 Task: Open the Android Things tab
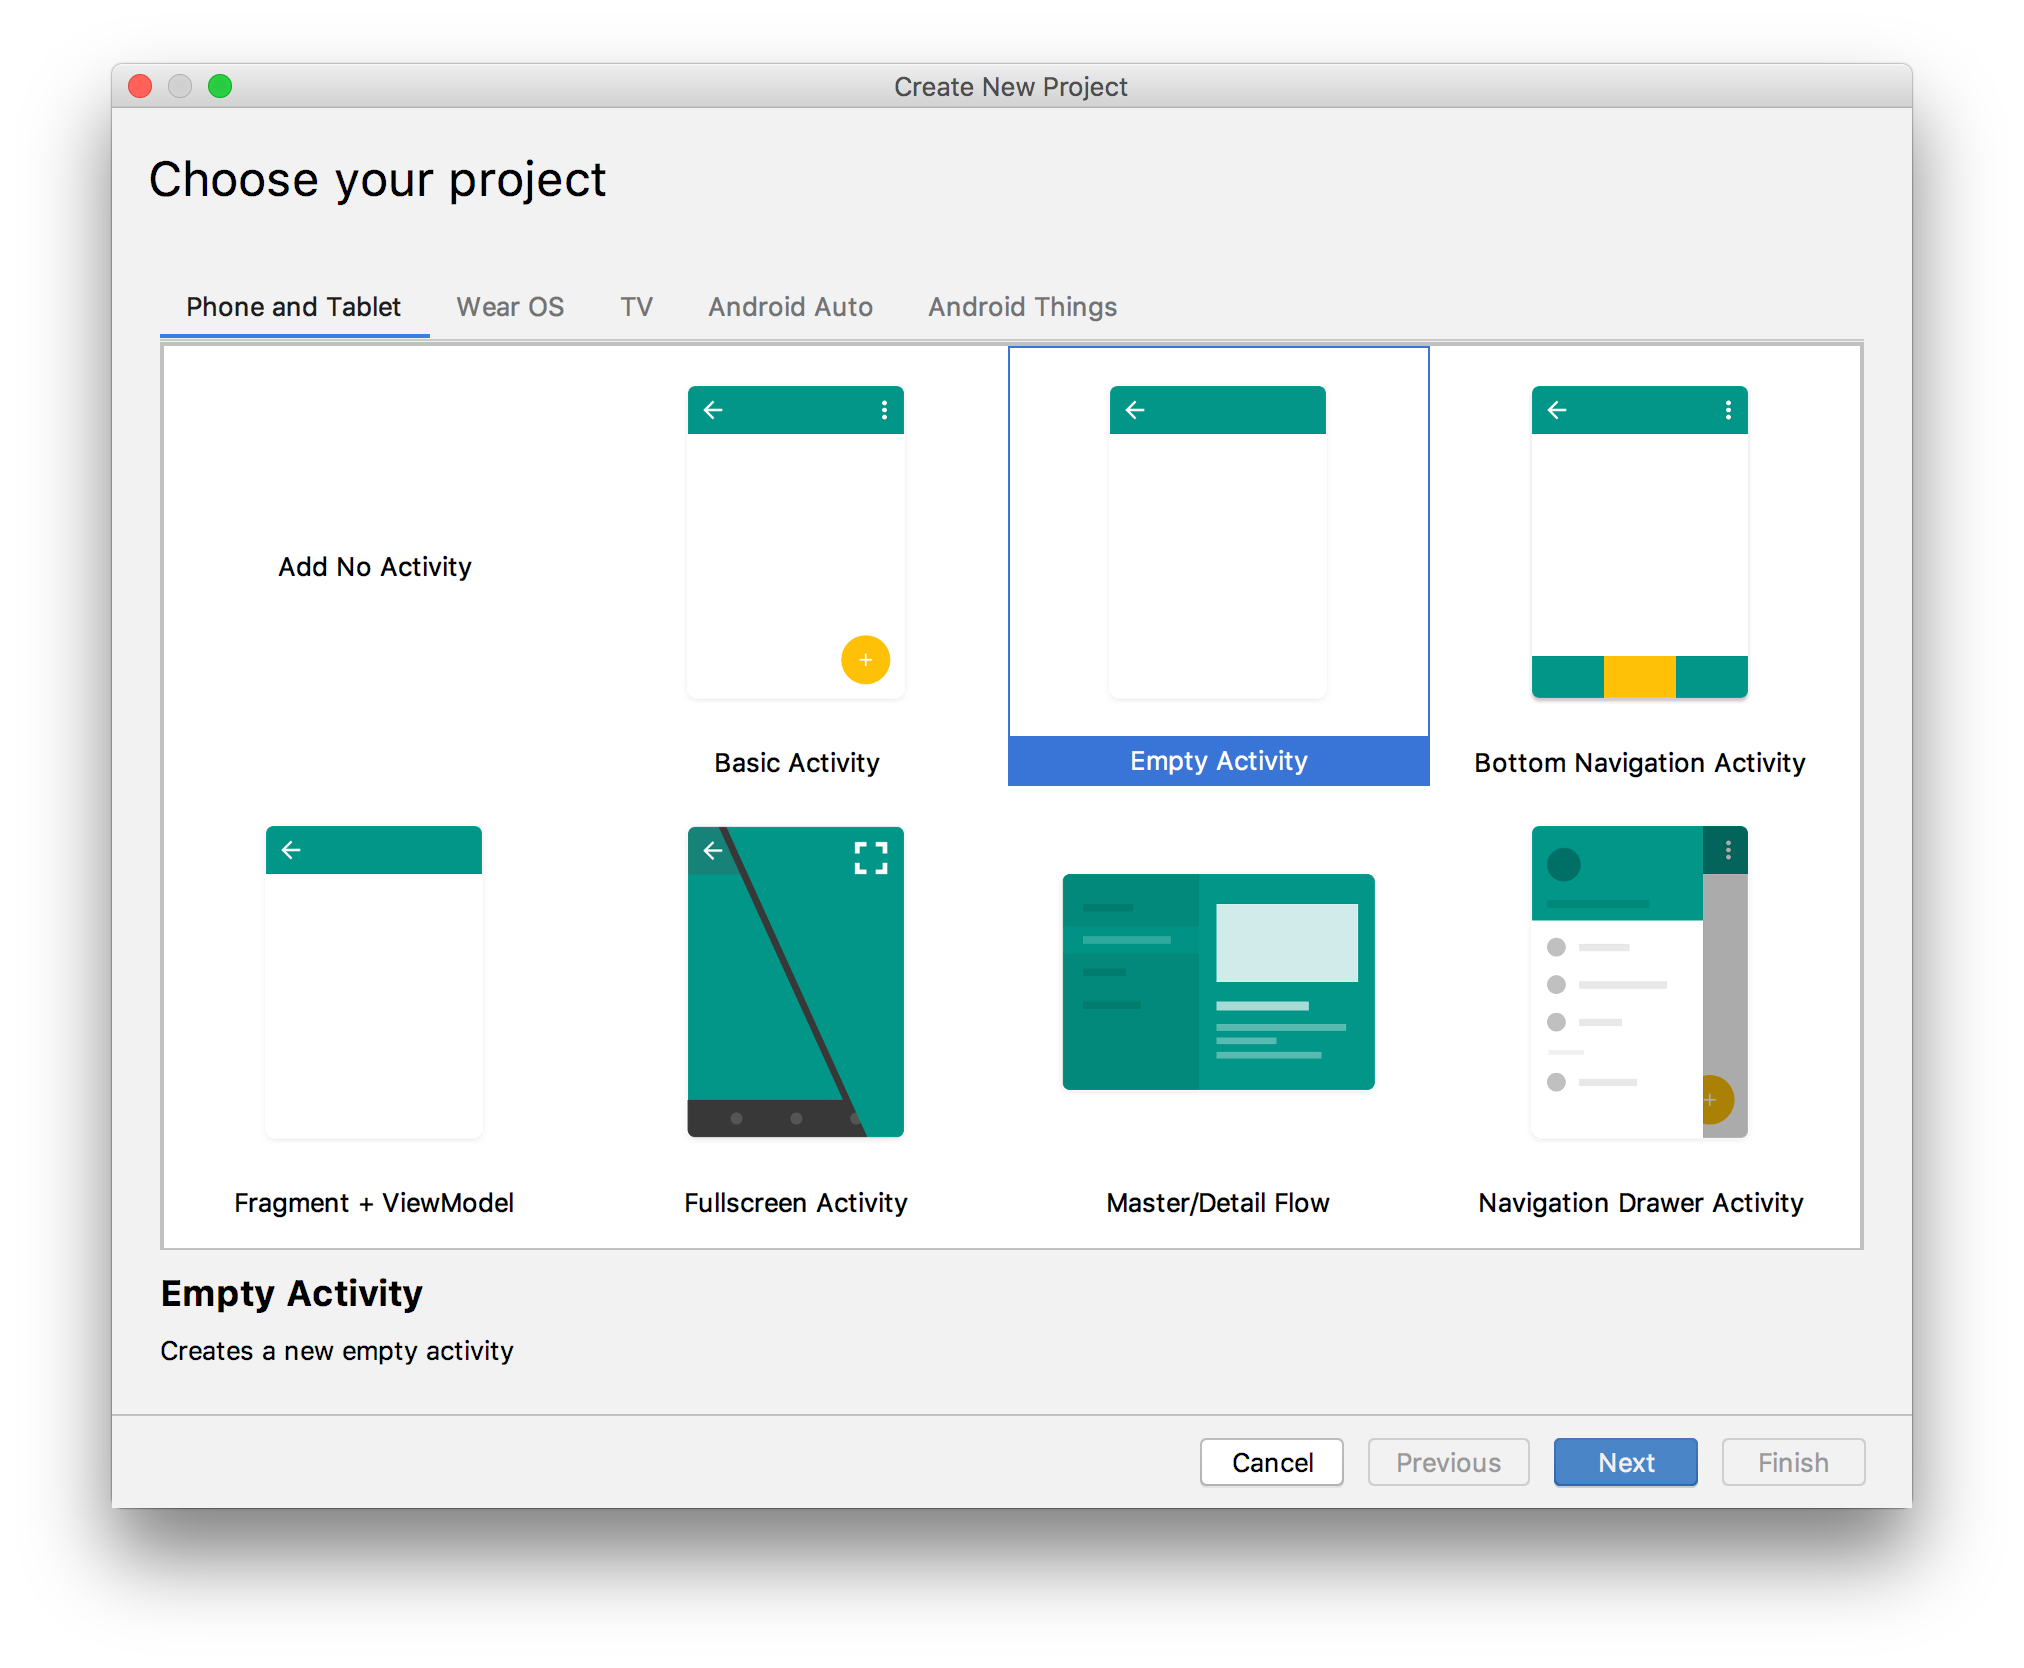(x=1021, y=307)
